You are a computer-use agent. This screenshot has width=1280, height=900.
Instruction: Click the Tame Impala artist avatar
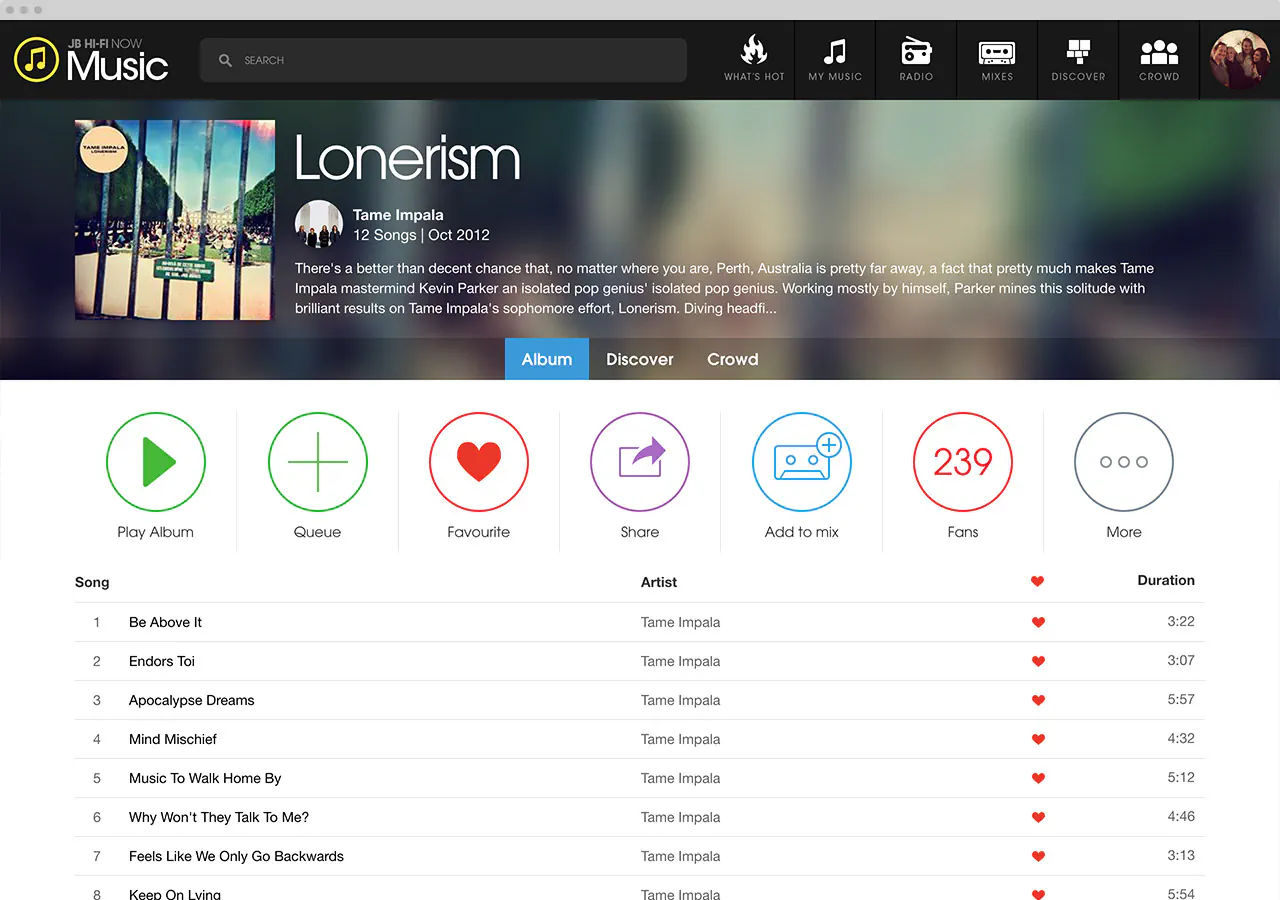(319, 224)
